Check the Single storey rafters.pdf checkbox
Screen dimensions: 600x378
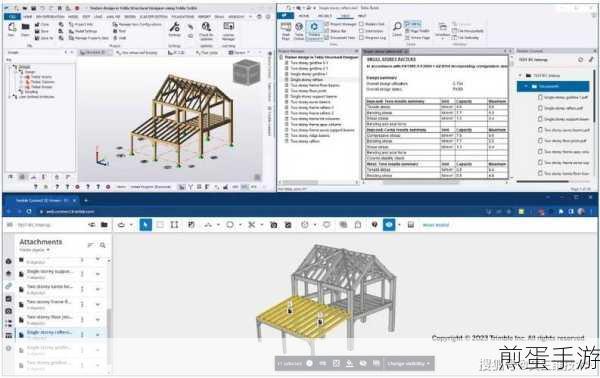pos(540,108)
